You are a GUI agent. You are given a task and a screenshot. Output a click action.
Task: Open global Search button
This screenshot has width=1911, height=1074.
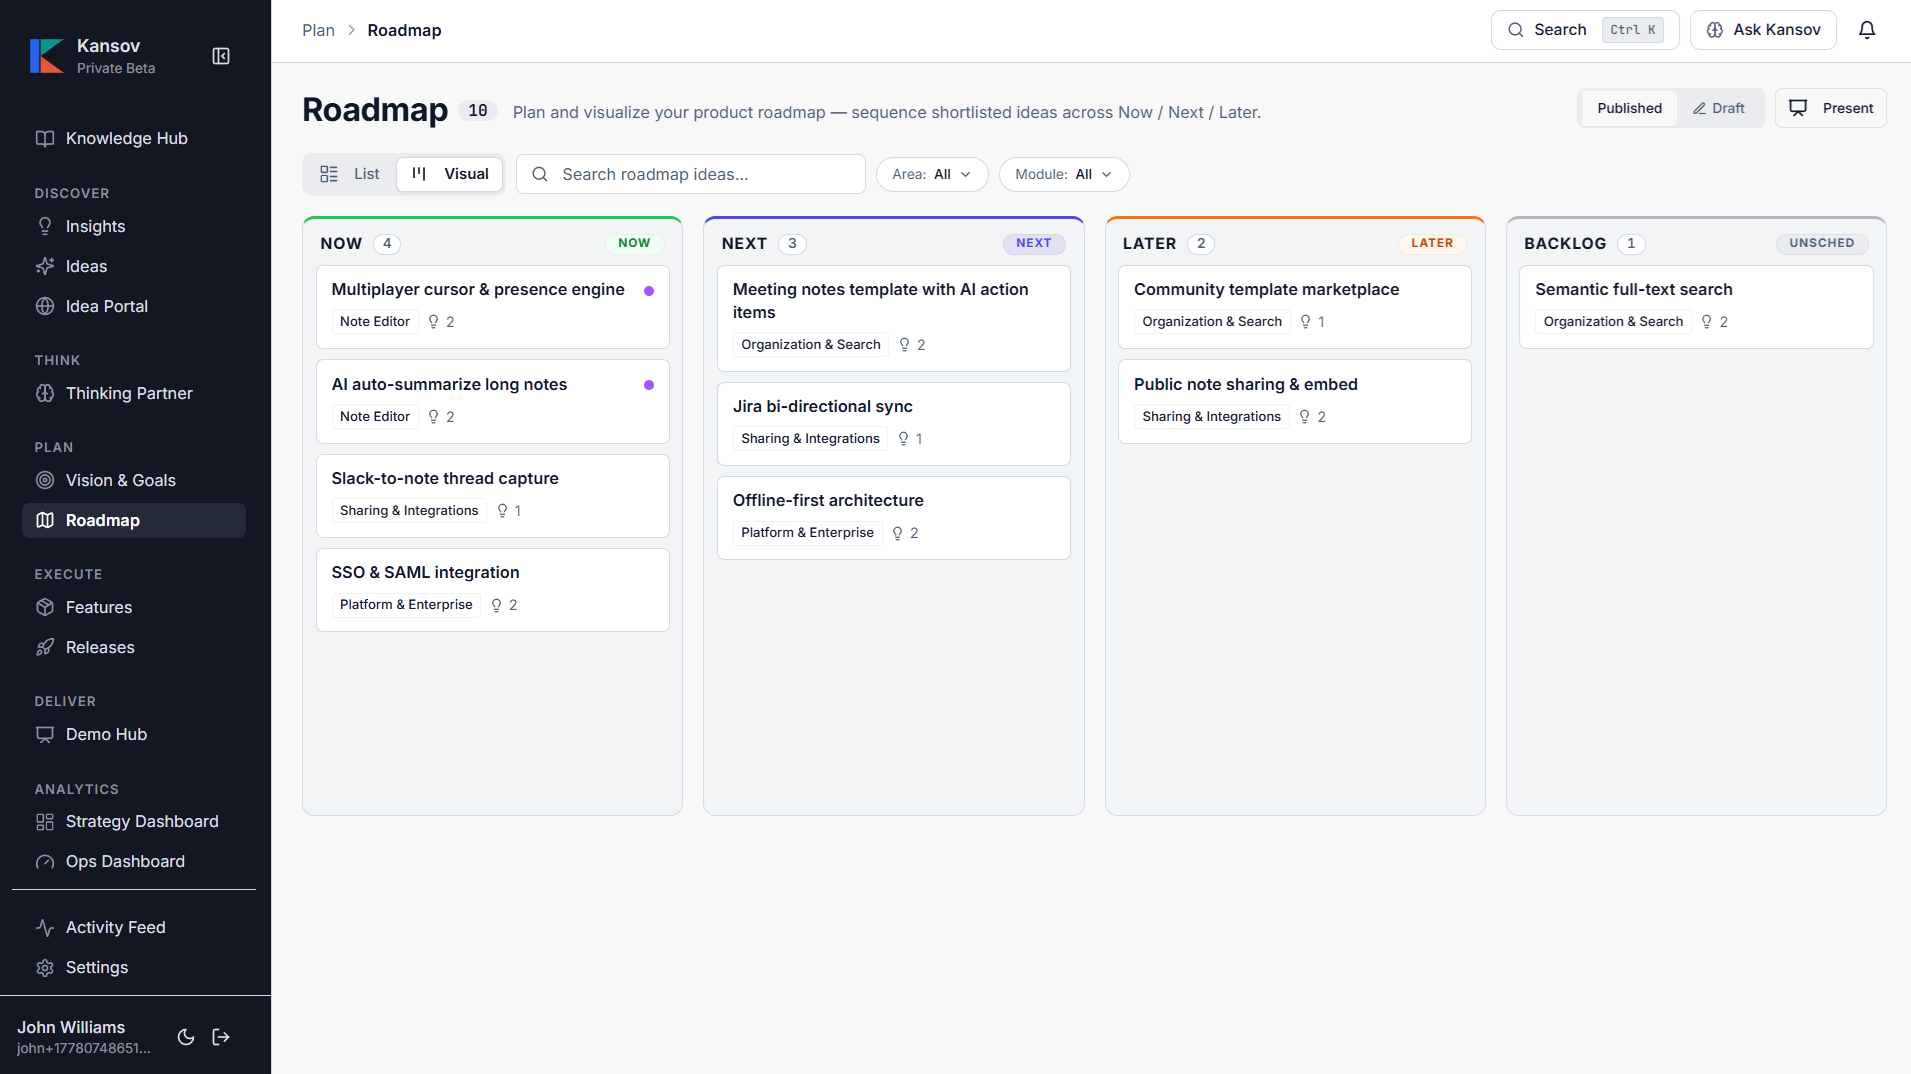(1585, 30)
